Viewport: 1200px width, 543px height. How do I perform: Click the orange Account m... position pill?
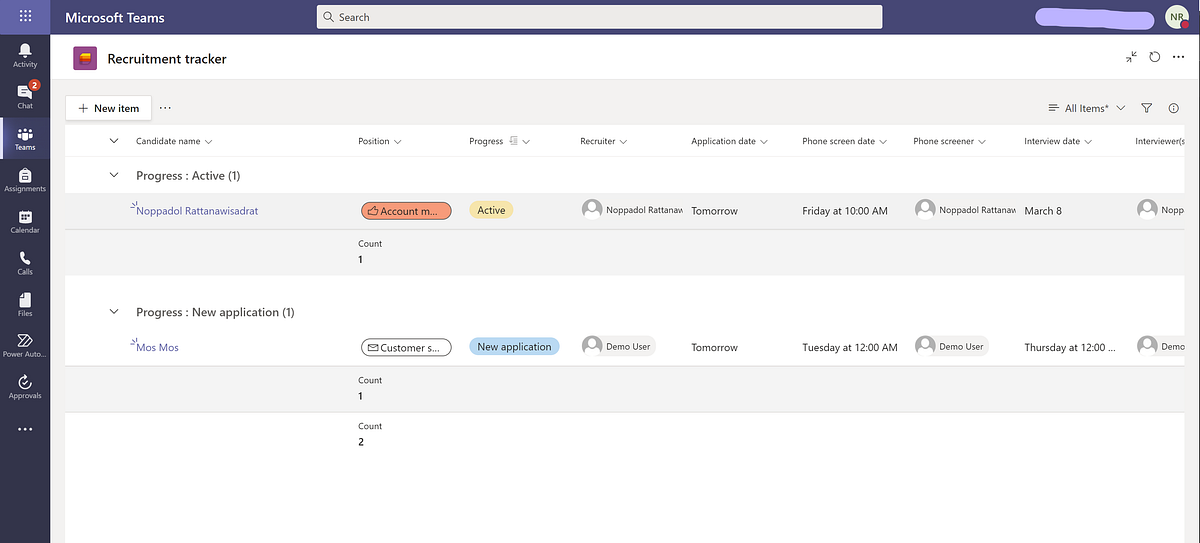tap(406, 211)
